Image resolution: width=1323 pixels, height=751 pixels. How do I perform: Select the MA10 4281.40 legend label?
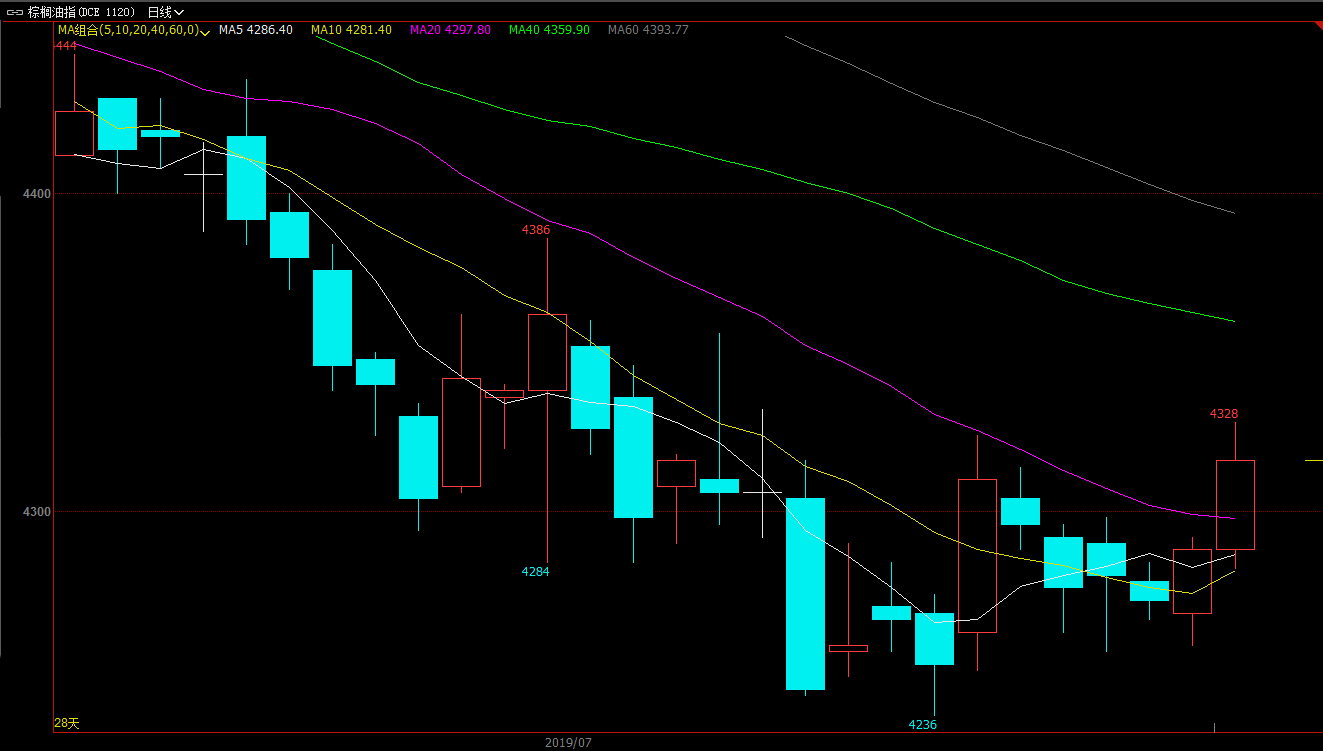pyautogui.click(x=351, y=30)
